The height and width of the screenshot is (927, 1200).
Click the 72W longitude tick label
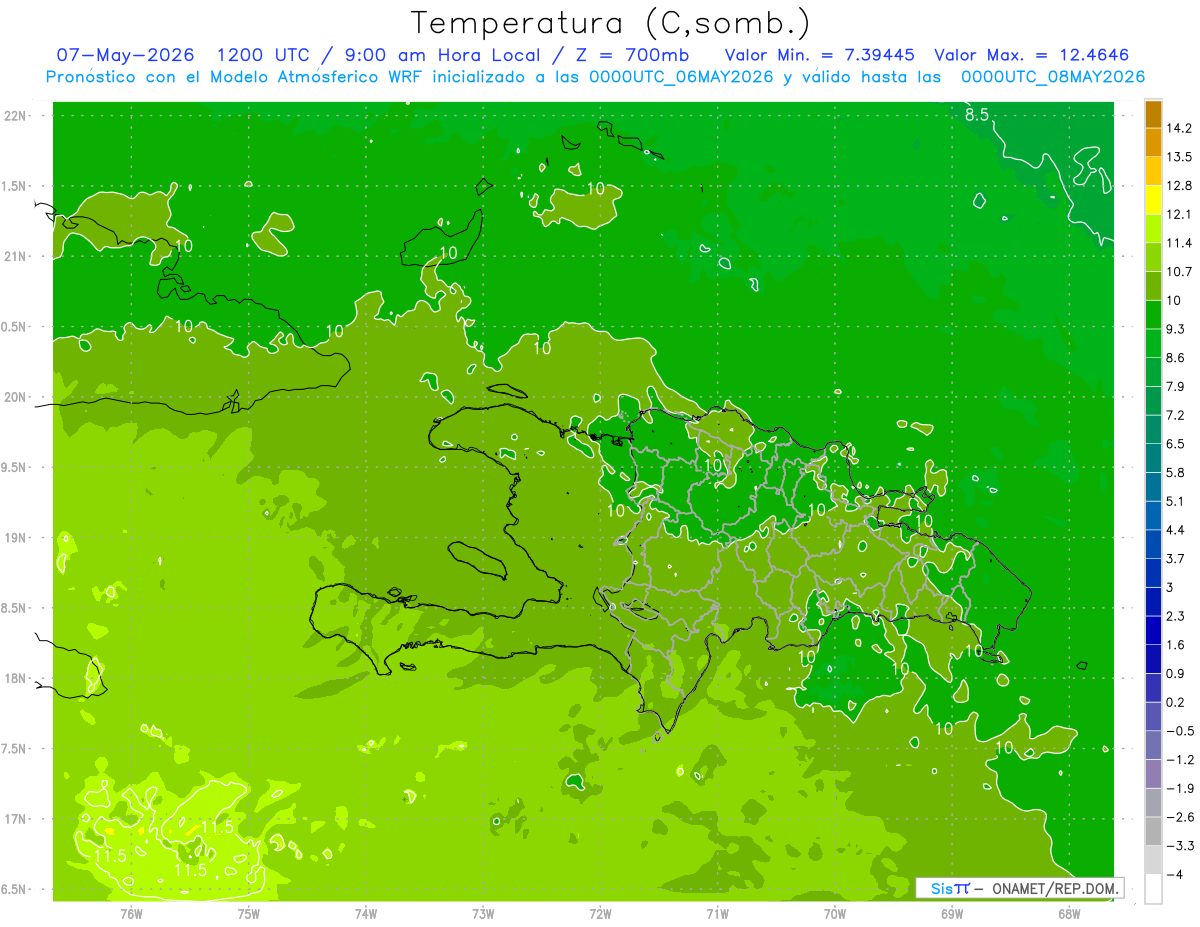coord(600,913)
